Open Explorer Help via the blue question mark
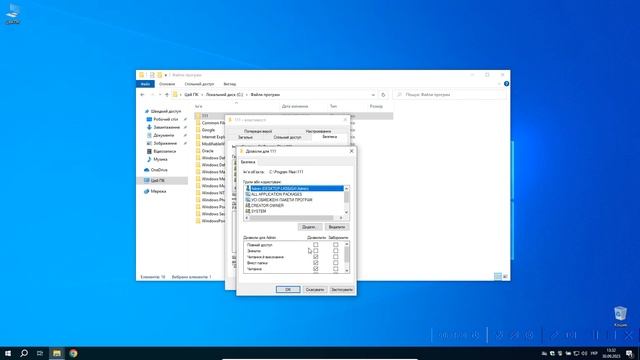 pyautogui.click(x=506, y=84)
